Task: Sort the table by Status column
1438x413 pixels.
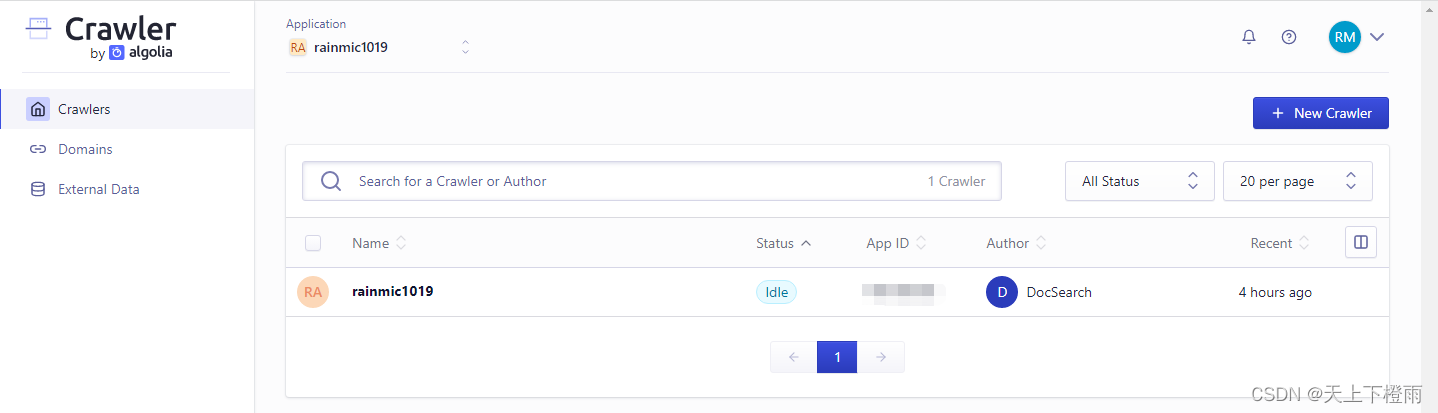Action: click(x=784, y=243)
